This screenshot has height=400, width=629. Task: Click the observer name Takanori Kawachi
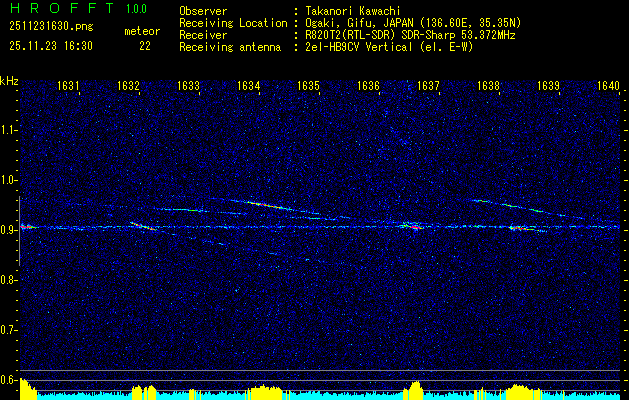pyautogui.click(x=353, y=11)
